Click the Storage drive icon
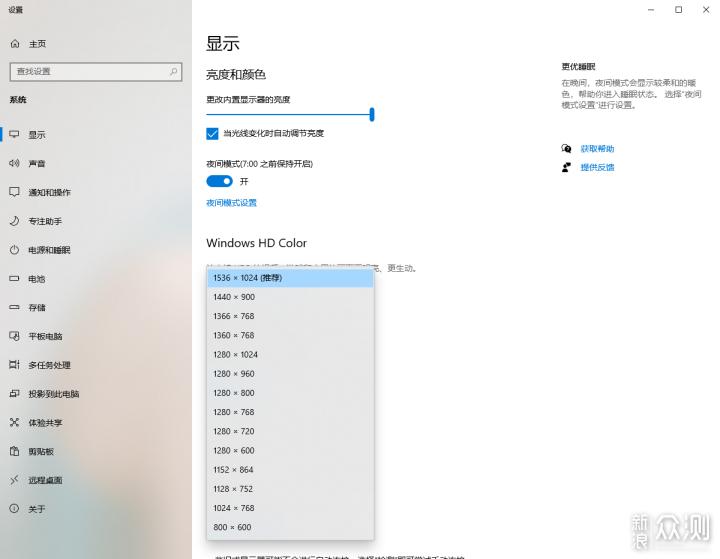Viewport: 720px width, 559px height. [15, 307]
